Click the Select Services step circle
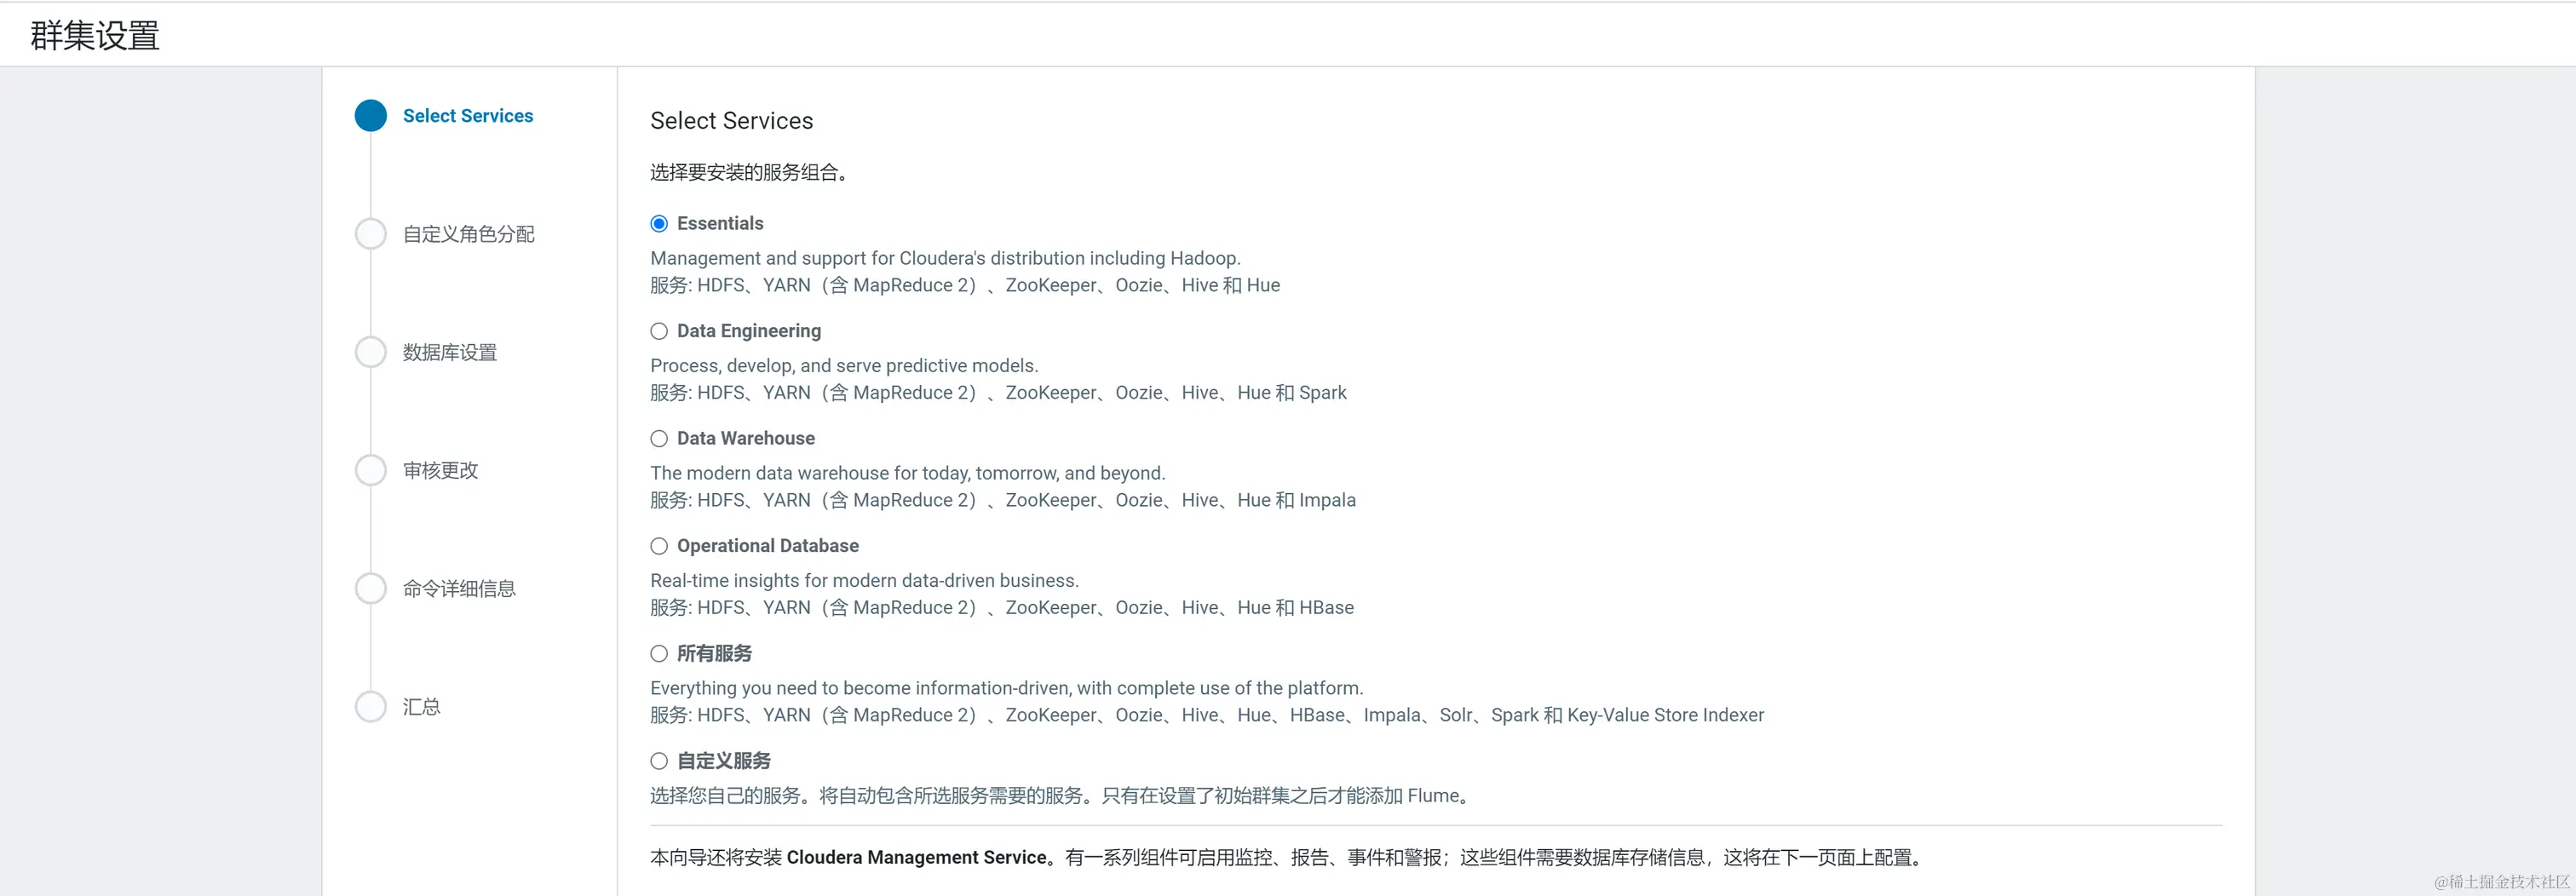This screenshot has height=896, width=2576. point(371,116)
